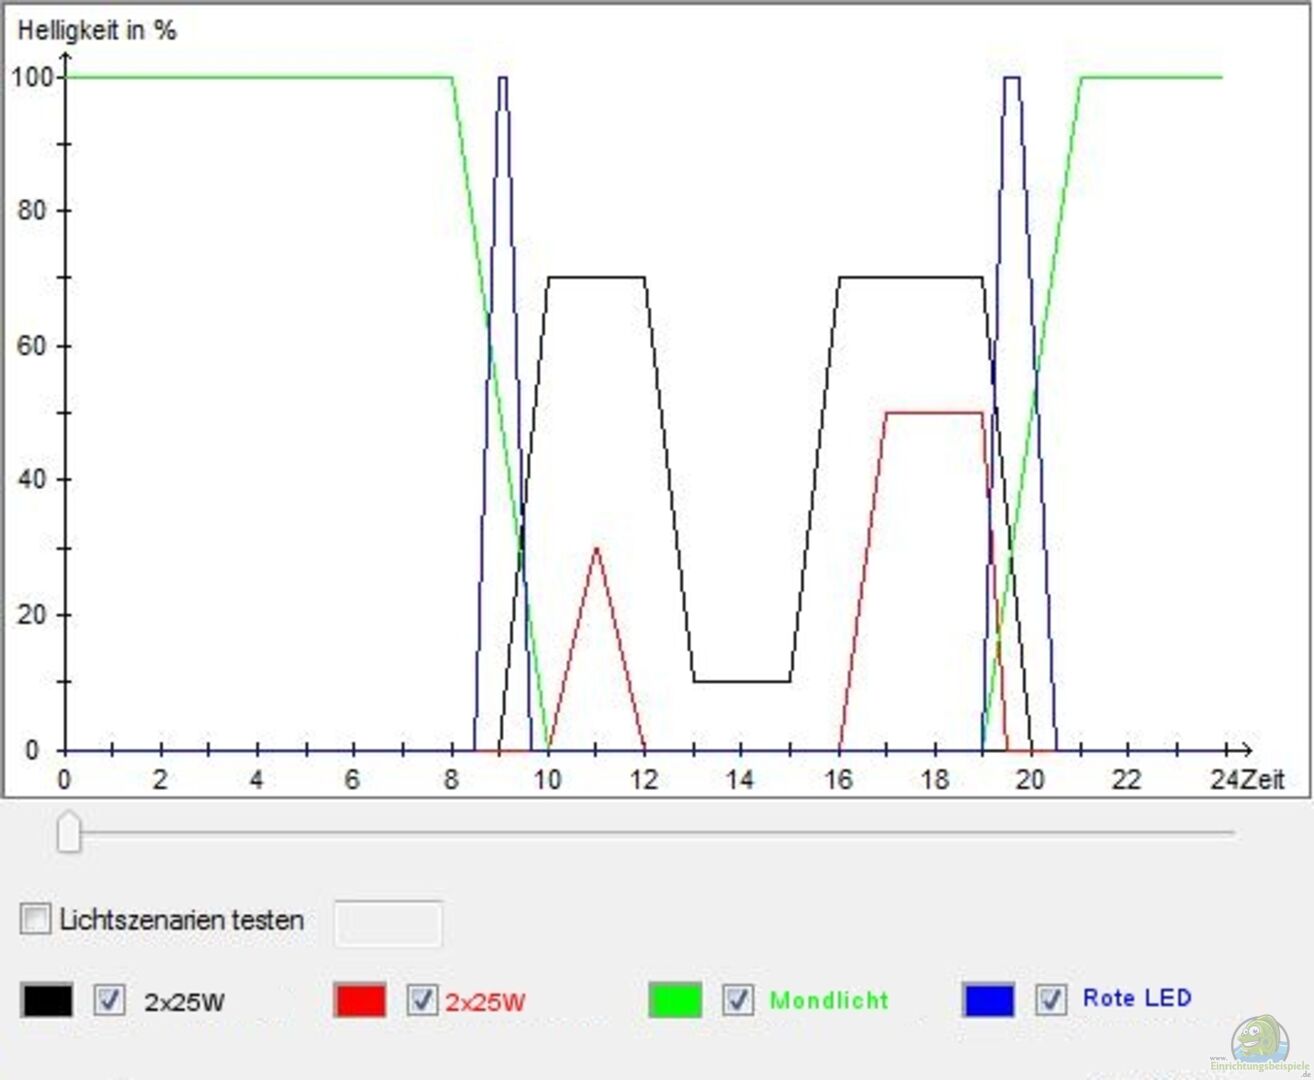The height and width of the screenshot is (1080, 1314).
Task: Open the blue Rote LED color swatch
Action: pyautogui.click(x=988, y=999)
